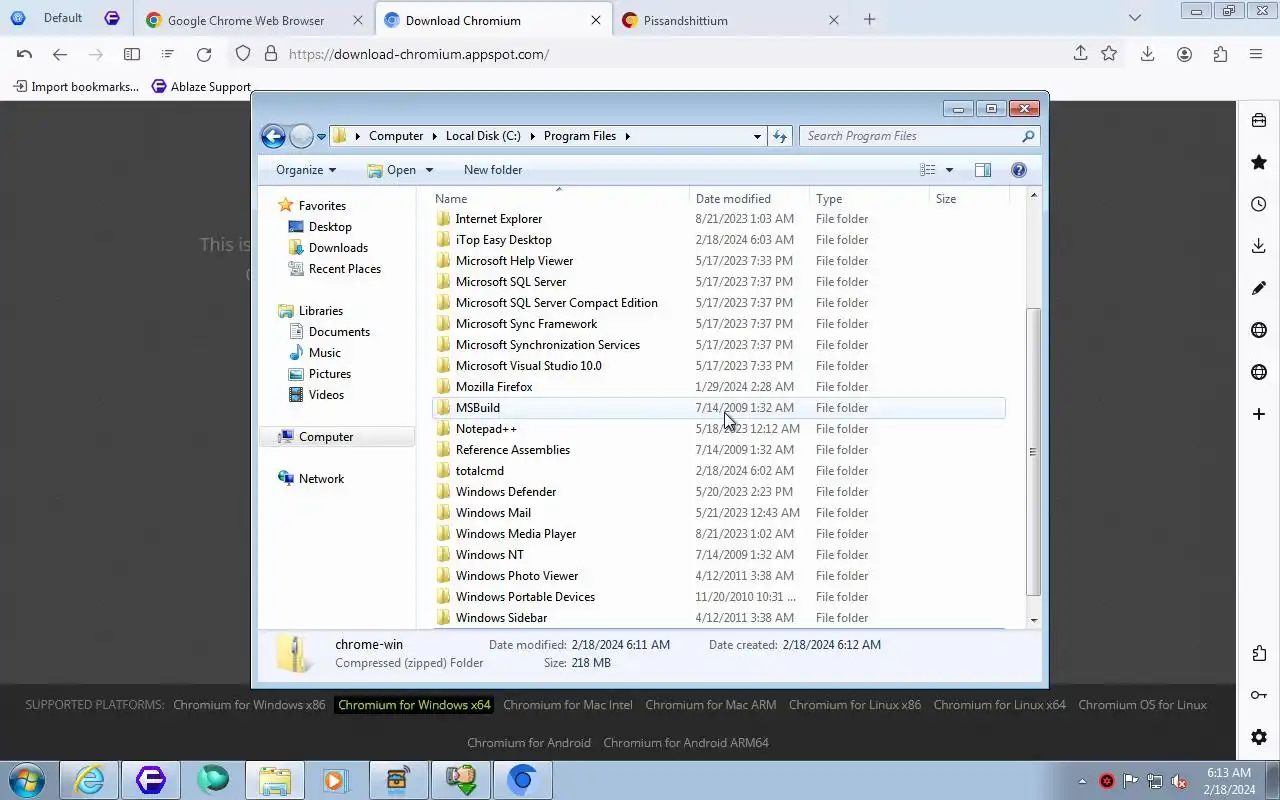Open Ablaze Support bookmark
1280x800 pixels.
tap(200, 87)
